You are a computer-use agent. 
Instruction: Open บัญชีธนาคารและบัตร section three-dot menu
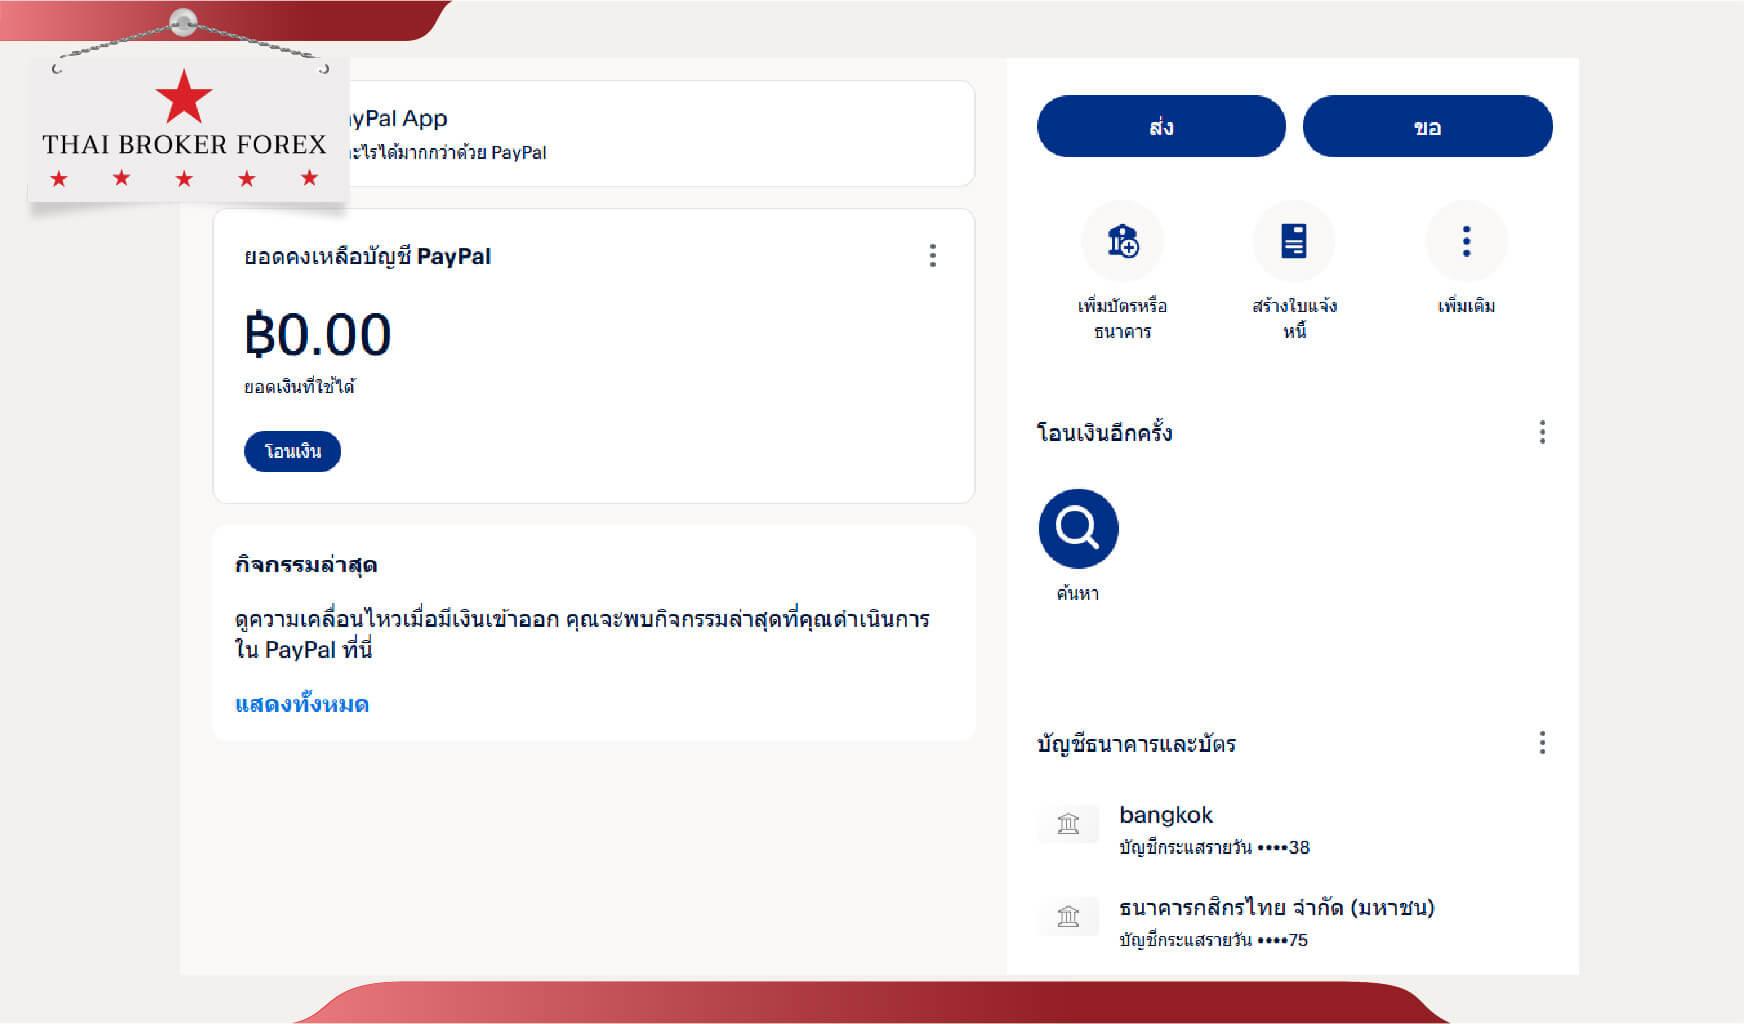(x=1542, y=743)
